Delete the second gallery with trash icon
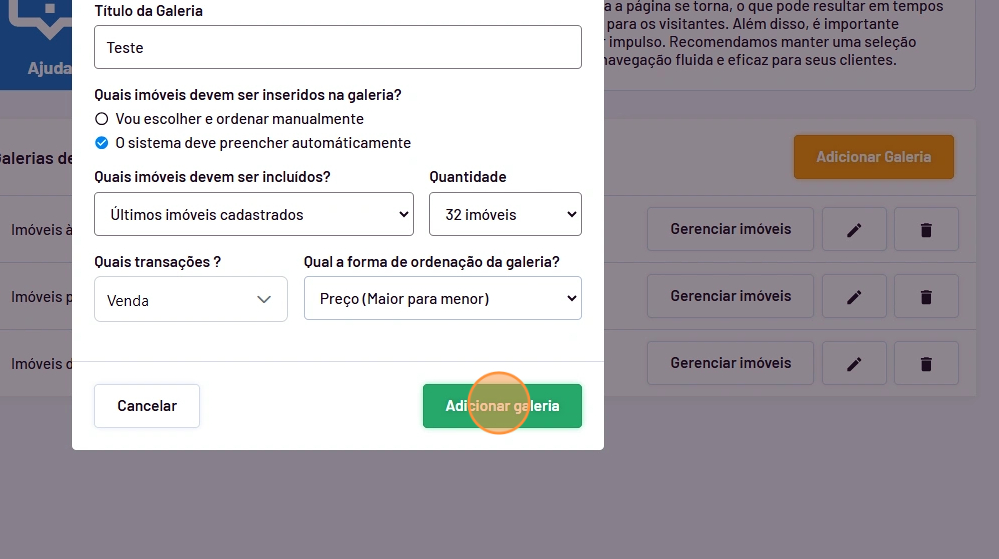 pos(926,296)
